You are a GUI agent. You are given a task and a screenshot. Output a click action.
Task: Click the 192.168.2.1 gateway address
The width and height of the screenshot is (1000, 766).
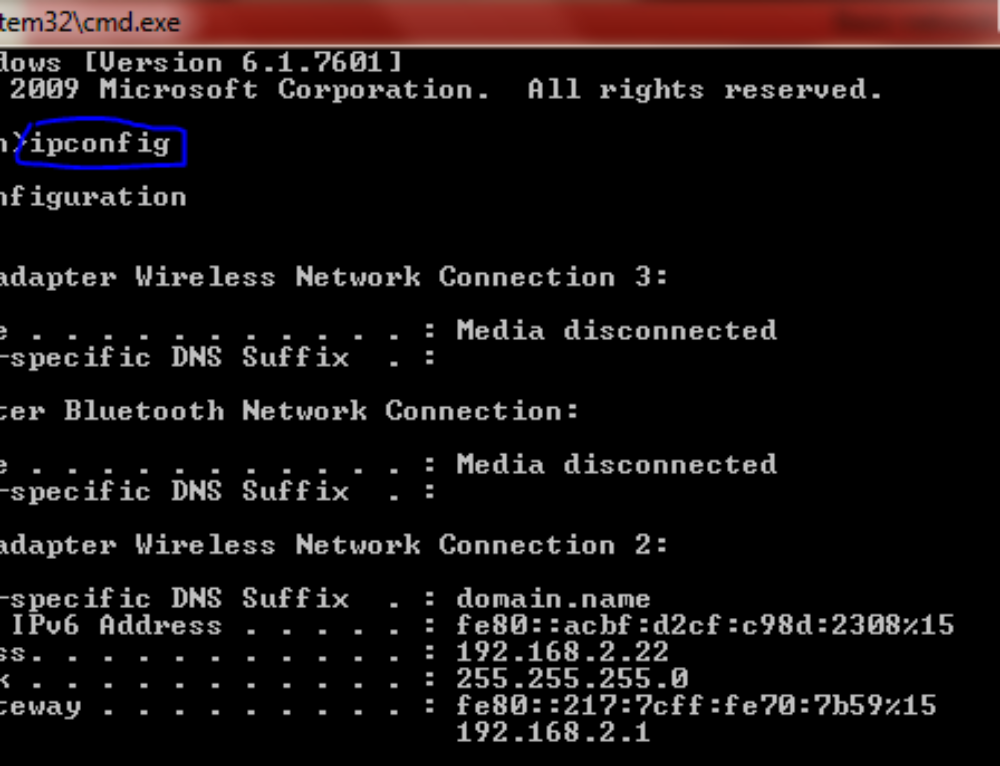click(x=553, y=733)
